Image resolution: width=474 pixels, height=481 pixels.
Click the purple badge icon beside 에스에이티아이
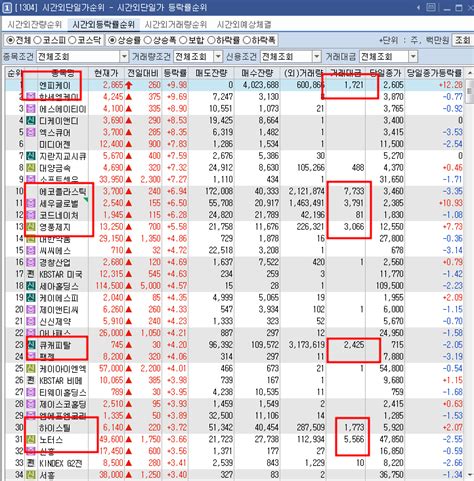pos(31,109)
